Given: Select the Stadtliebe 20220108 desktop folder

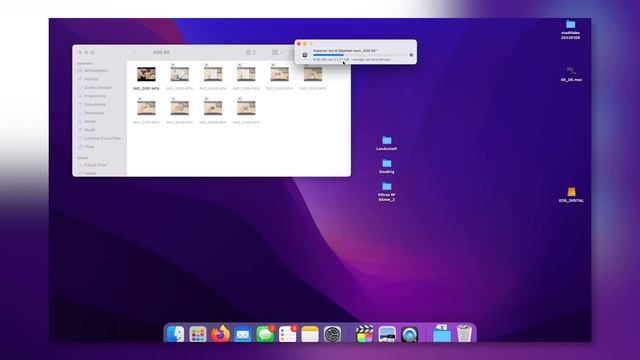Looking at the screenshot, I should pyautogui.click(x=570, y=30).
